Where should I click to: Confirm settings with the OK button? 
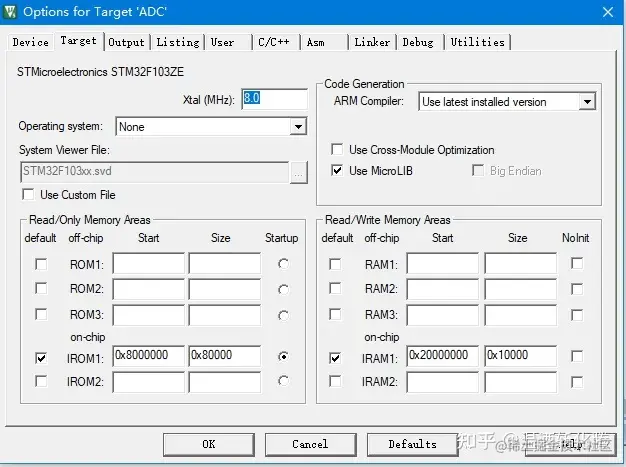coord(209,444)
